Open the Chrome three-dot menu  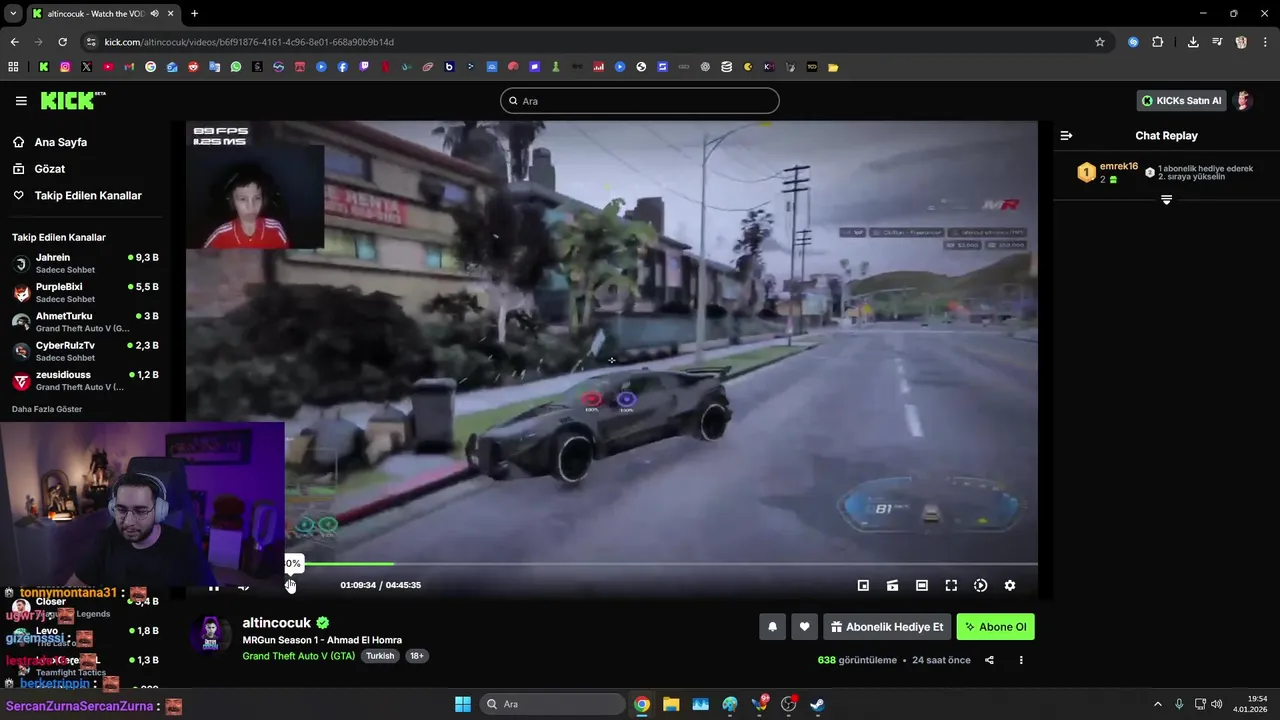pyautogui.click(x=1265, y=42)
